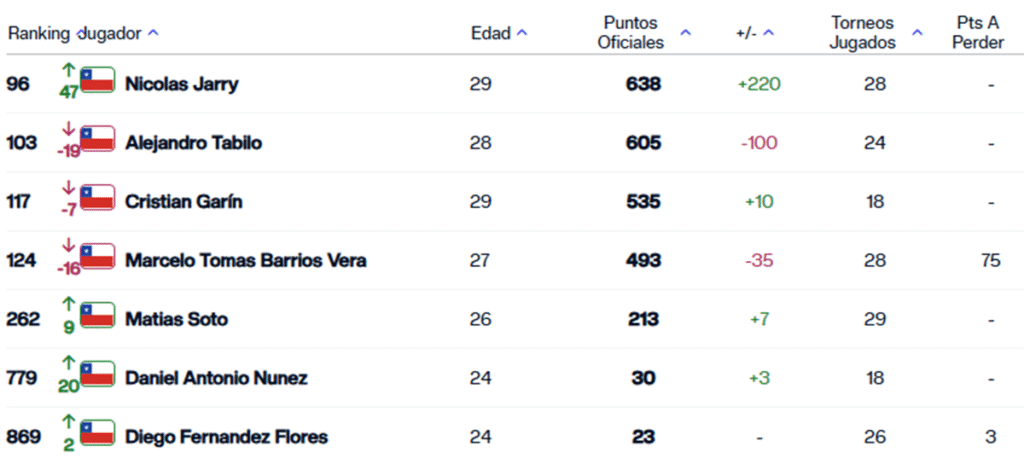Image resolution: width=1024 pixels, height=464 pixels.
Task: Sort by +/- column arrow
Action: [x=769, y=33]
